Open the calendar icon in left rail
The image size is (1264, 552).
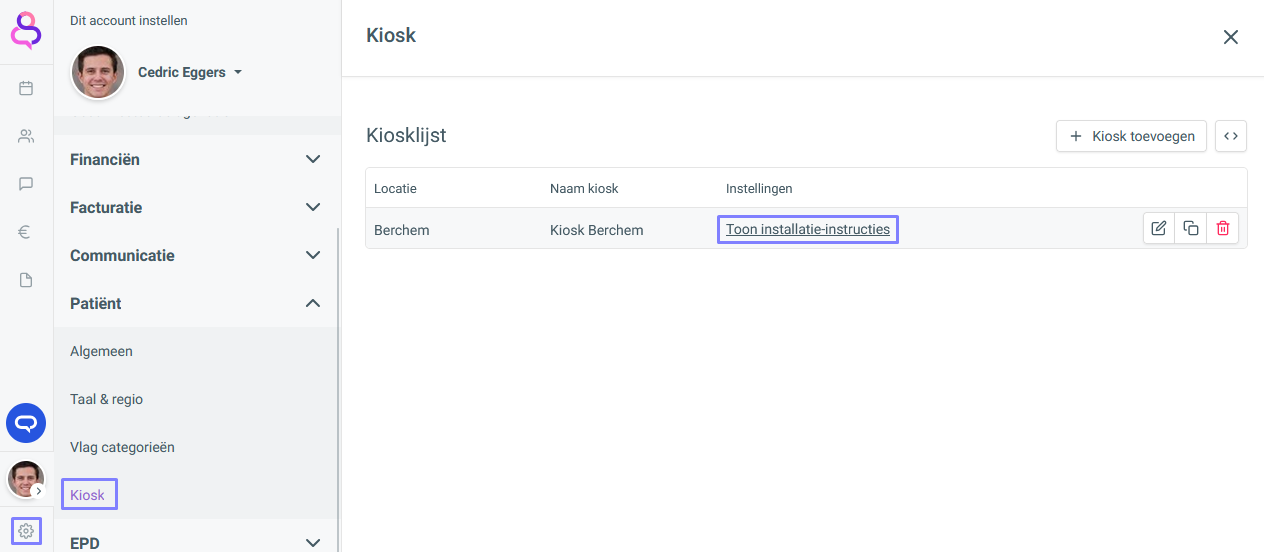(26, 88)
